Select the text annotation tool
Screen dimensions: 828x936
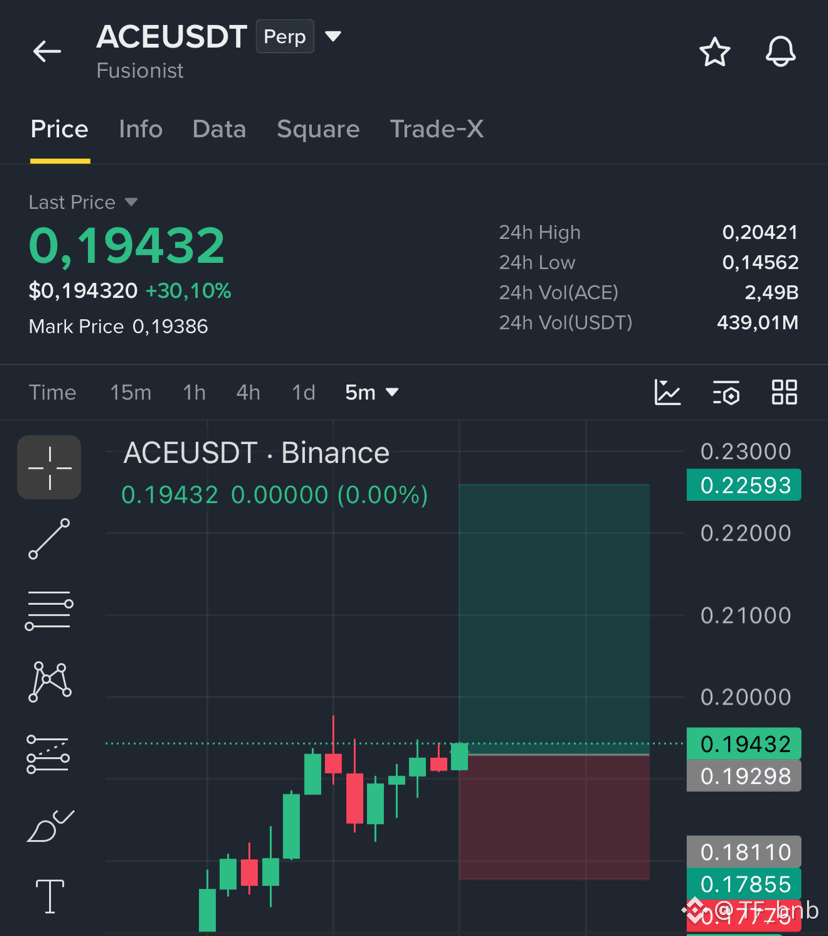50,897
